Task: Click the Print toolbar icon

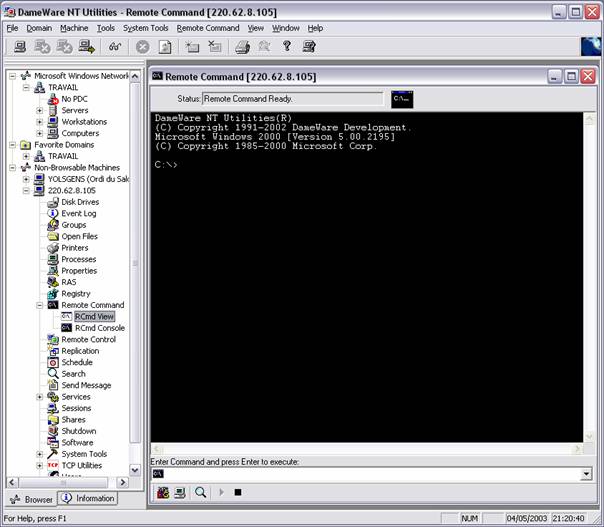Action: click(x=243, y=47)
